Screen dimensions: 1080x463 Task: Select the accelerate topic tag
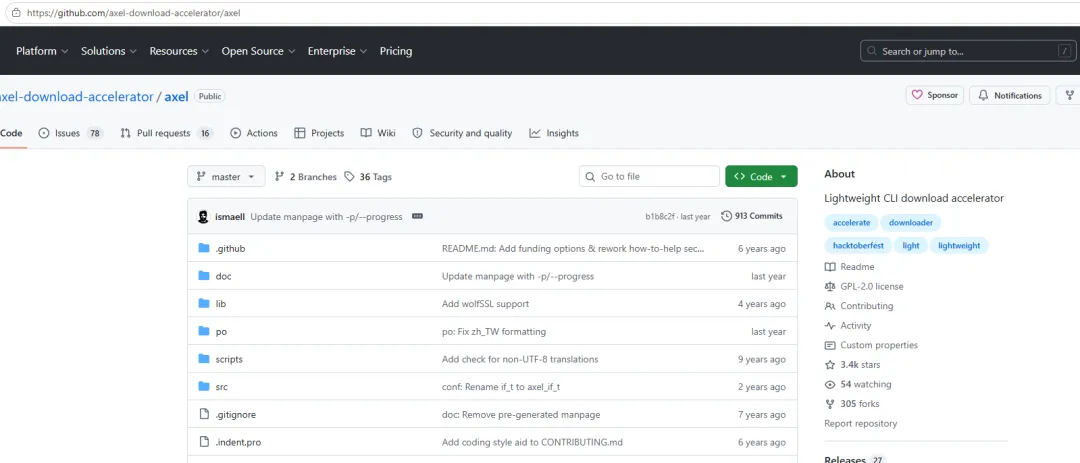pos(851,223)
